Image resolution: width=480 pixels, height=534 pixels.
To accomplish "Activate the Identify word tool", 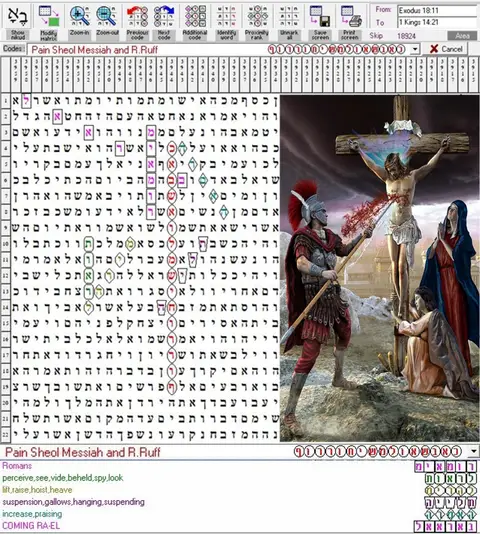I will 226,21.
